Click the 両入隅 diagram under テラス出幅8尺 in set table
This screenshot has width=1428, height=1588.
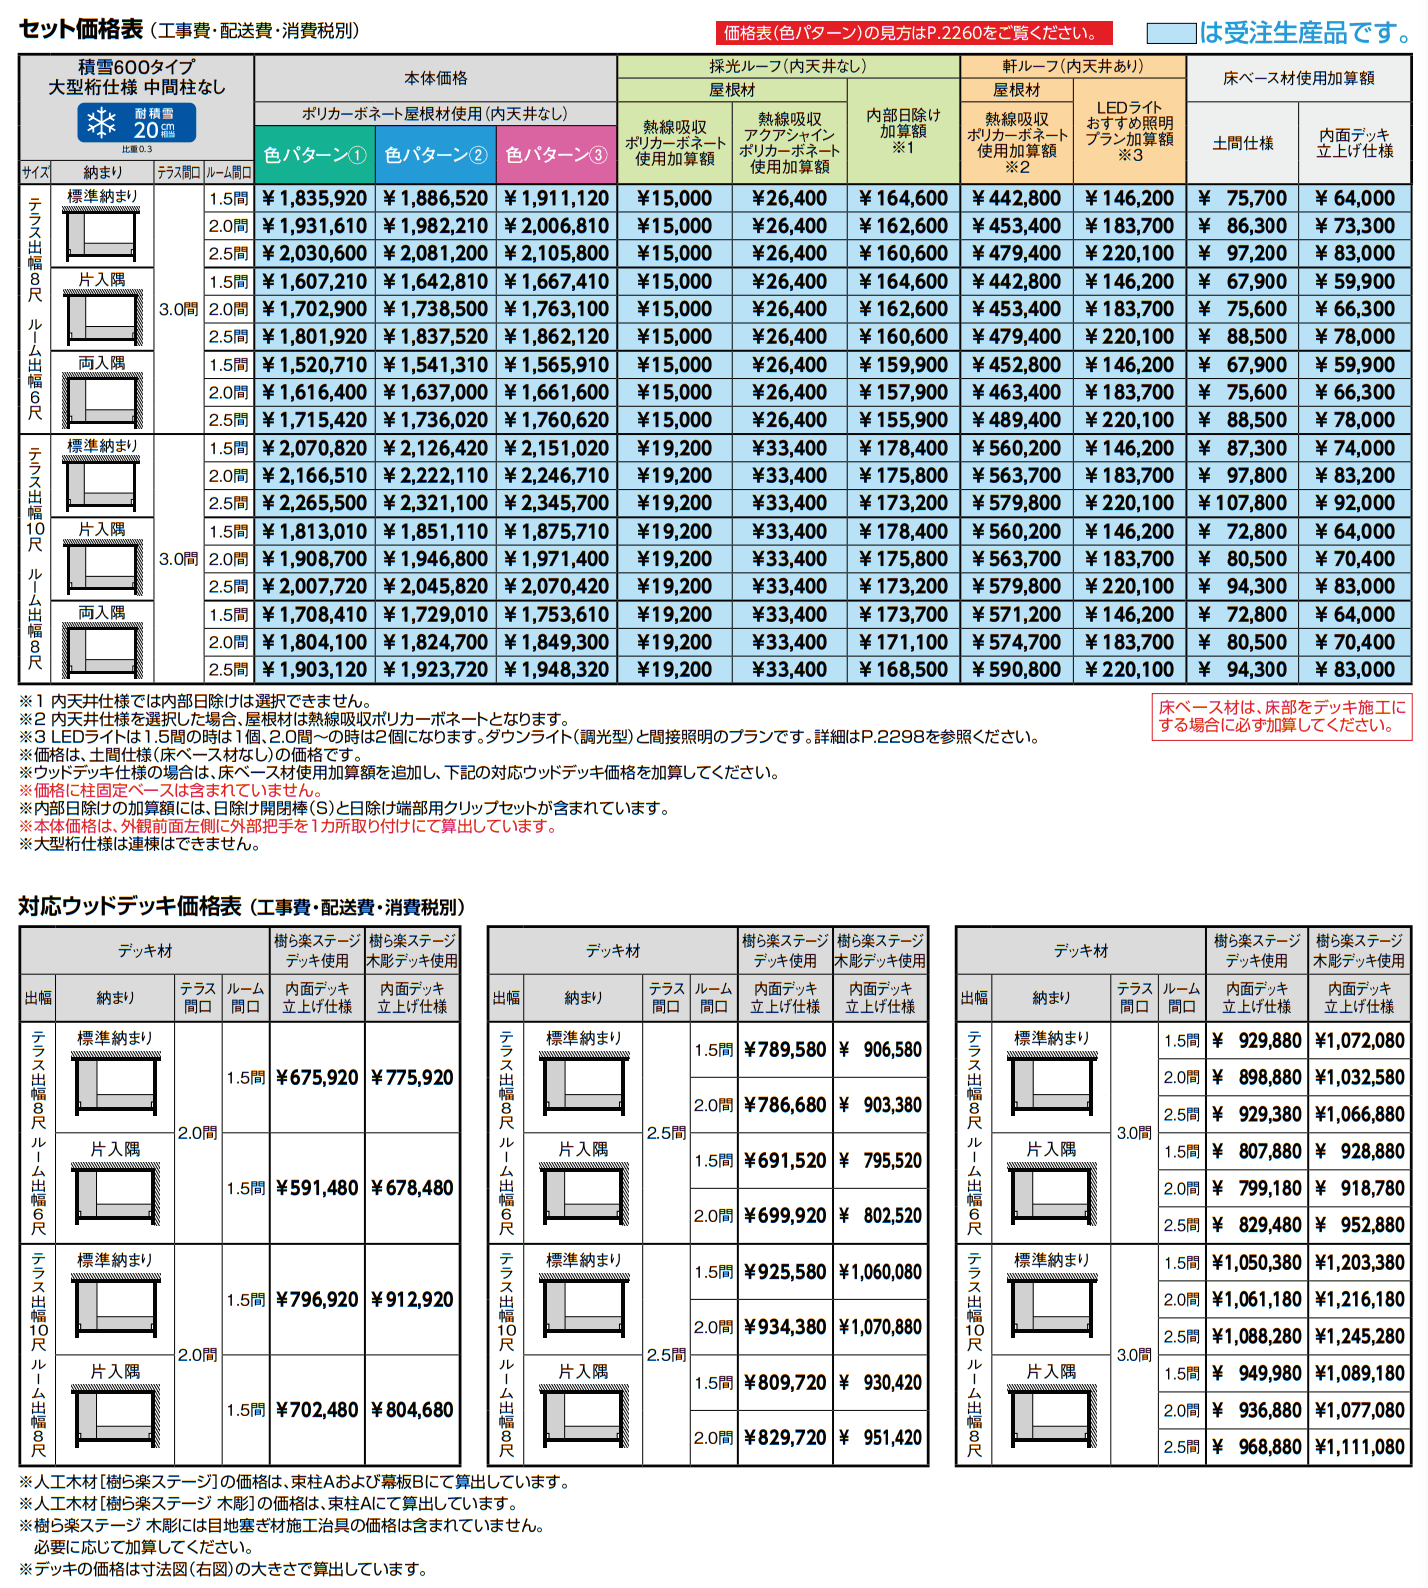click(103, 399)
